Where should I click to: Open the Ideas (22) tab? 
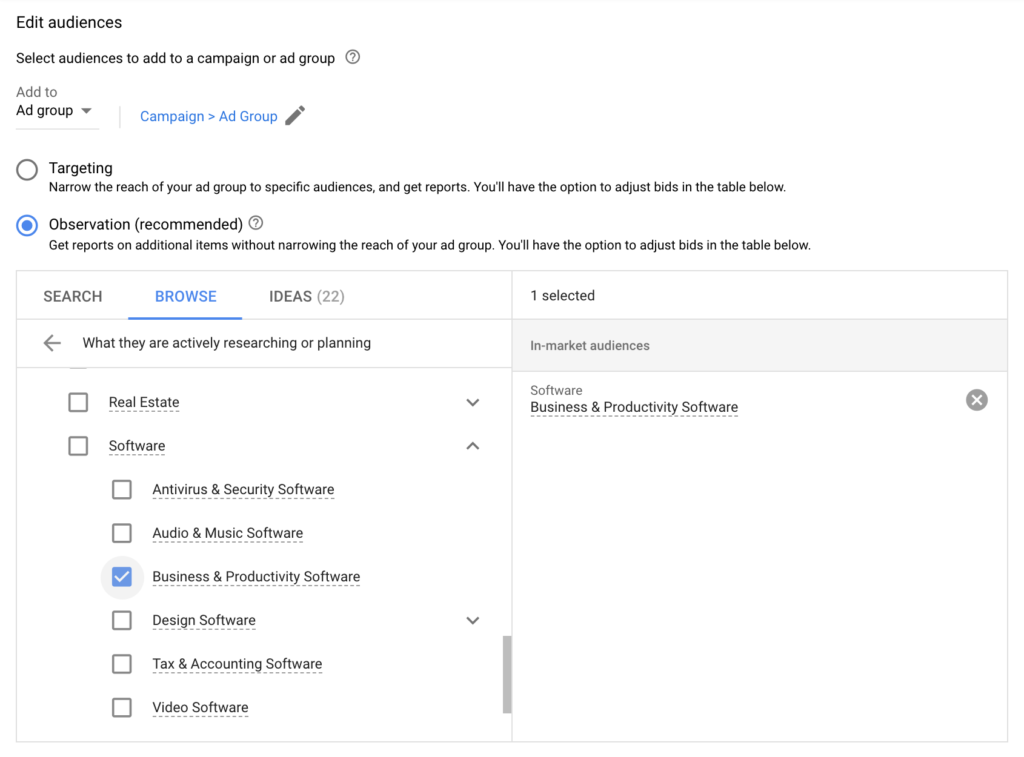click(306, 296)
